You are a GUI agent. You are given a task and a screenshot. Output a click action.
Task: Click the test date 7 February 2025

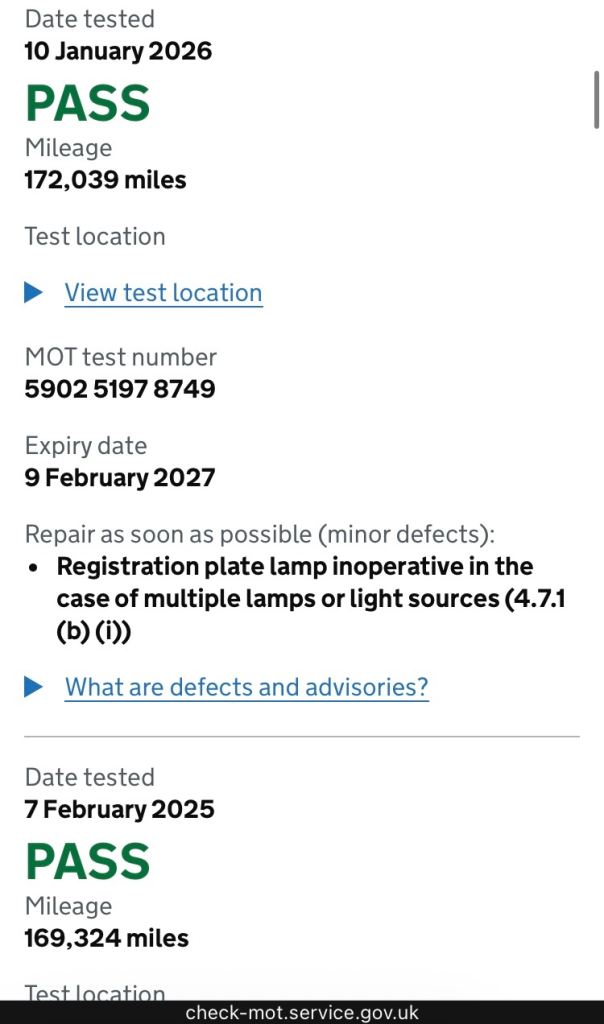click(119, 809)
